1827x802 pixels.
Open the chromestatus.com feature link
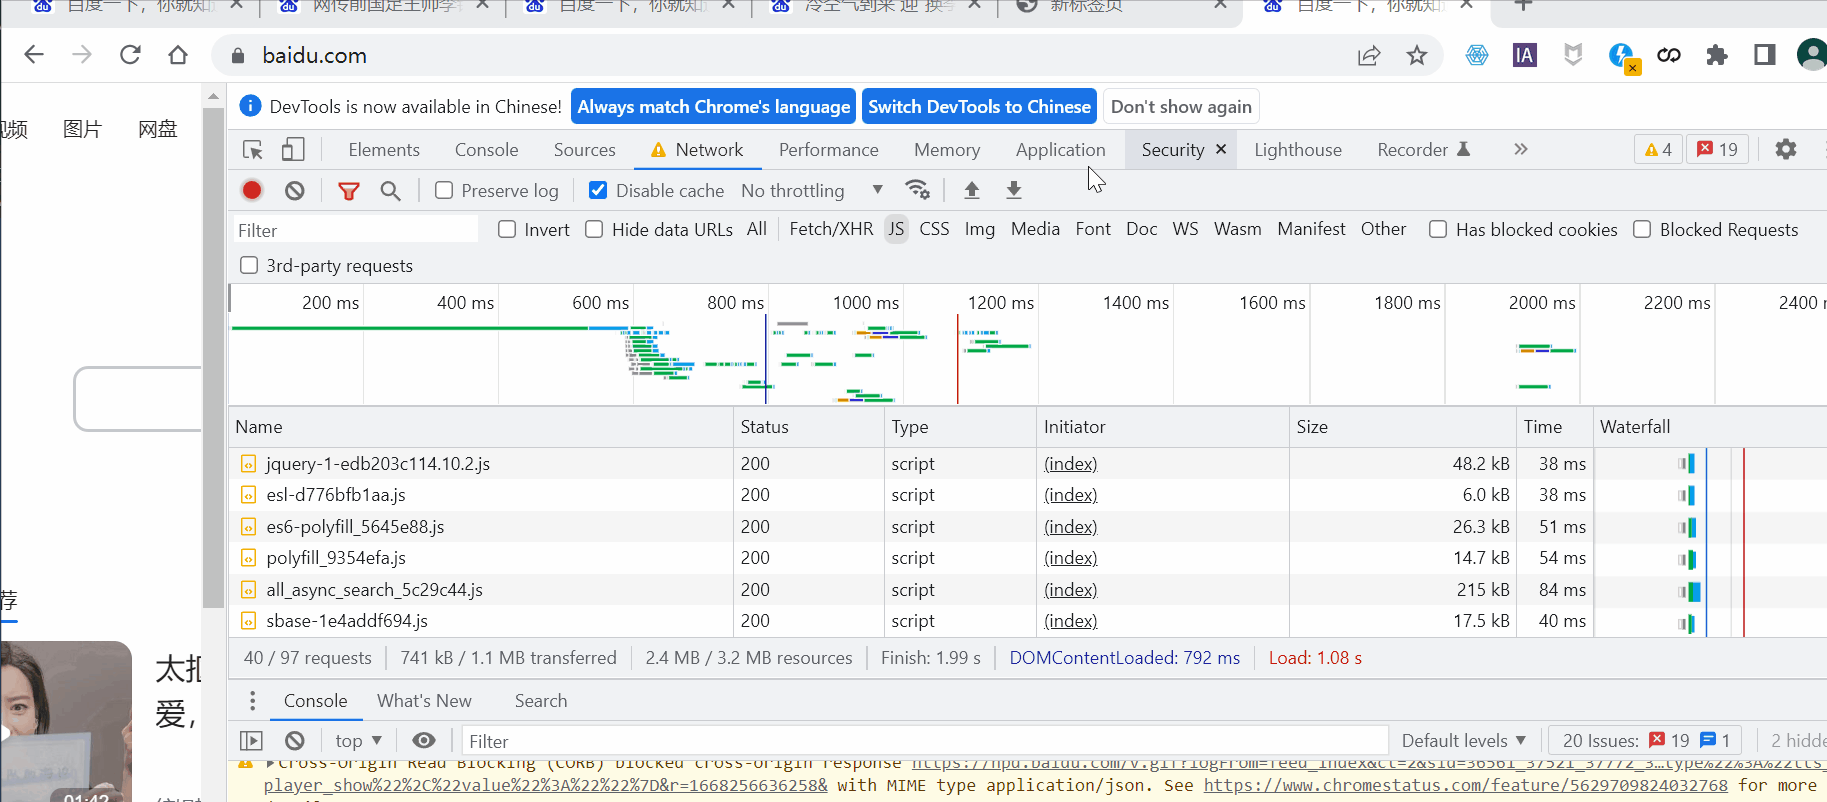pos(1465,785)
